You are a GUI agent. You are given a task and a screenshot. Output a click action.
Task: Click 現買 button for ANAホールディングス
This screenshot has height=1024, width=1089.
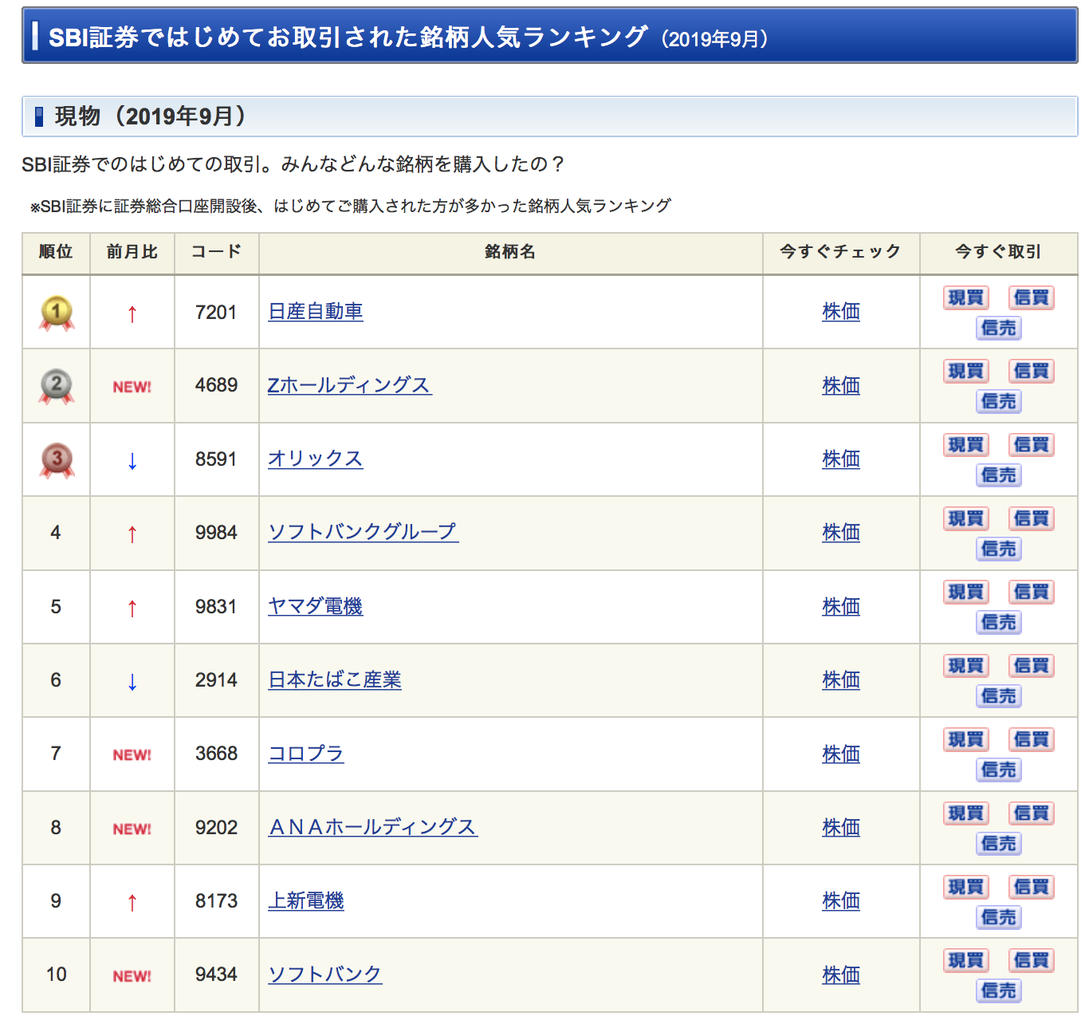(965, 813)
